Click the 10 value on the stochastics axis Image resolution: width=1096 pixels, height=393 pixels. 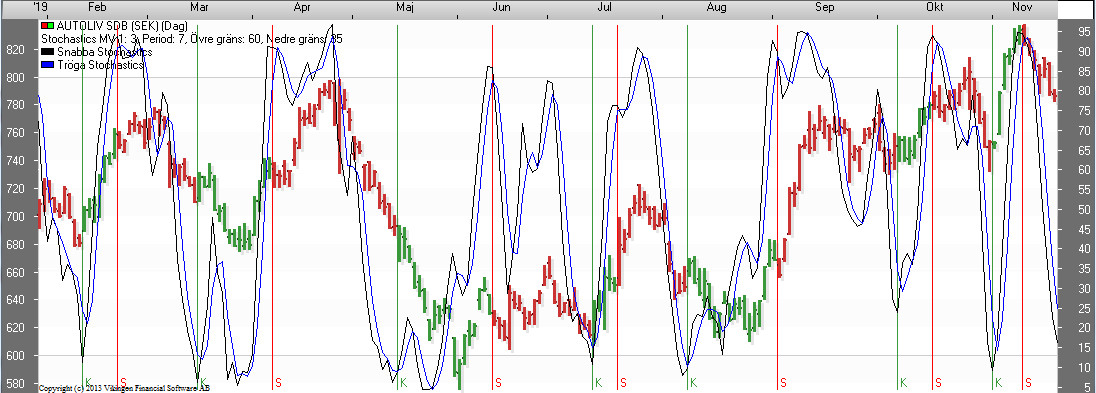pos(1083,367)
